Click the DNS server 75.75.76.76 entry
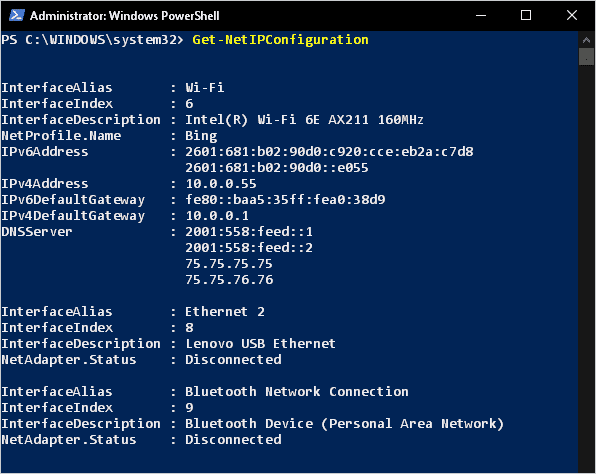Viewport: 596px width, 474px height. tap(229, 280)
